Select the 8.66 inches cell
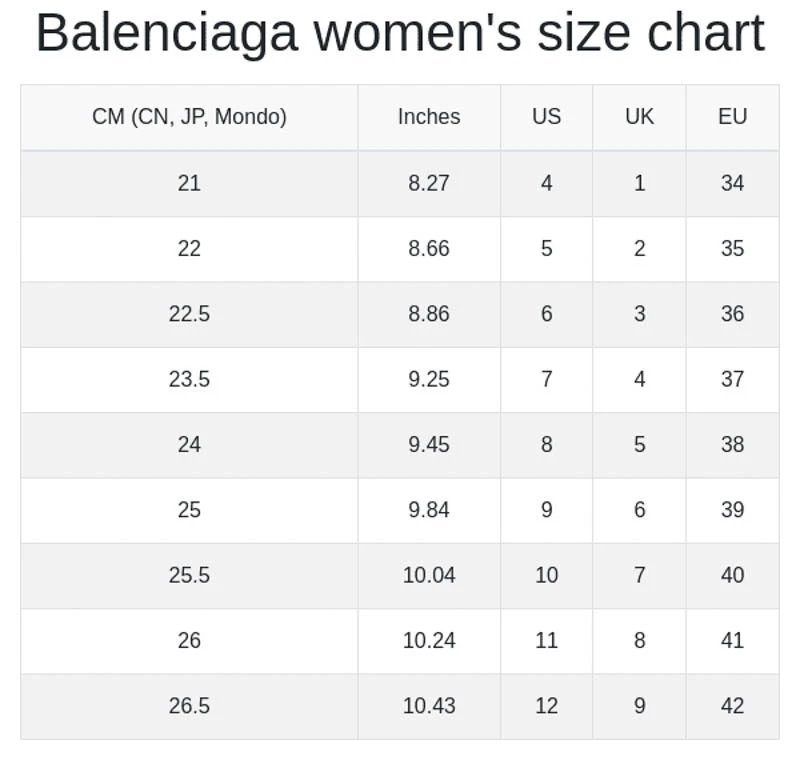800x760 pixels. pyautogui.click(x=429, y=248)
